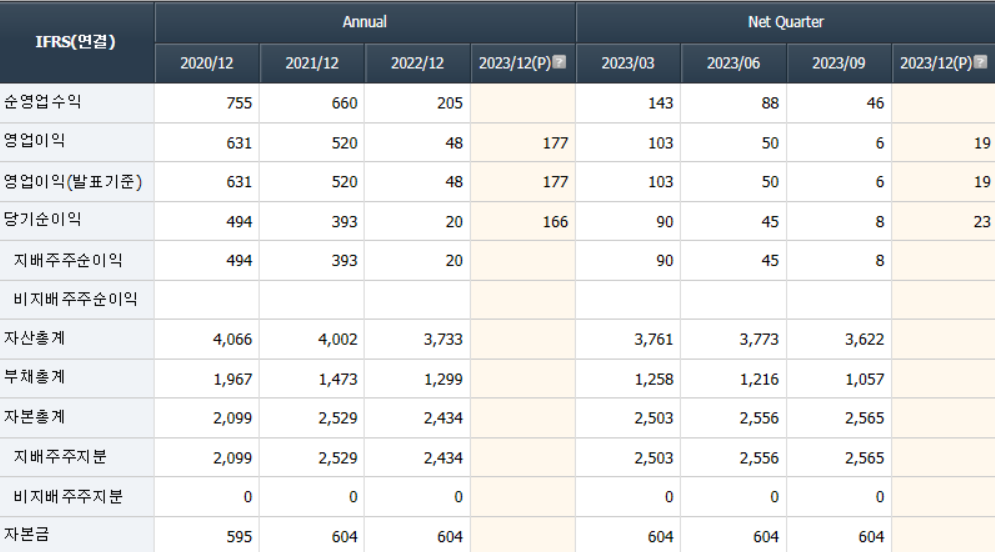
Task: Click 2,565 in the 지배주주지분 row
Action: click(x=864, y=459)
